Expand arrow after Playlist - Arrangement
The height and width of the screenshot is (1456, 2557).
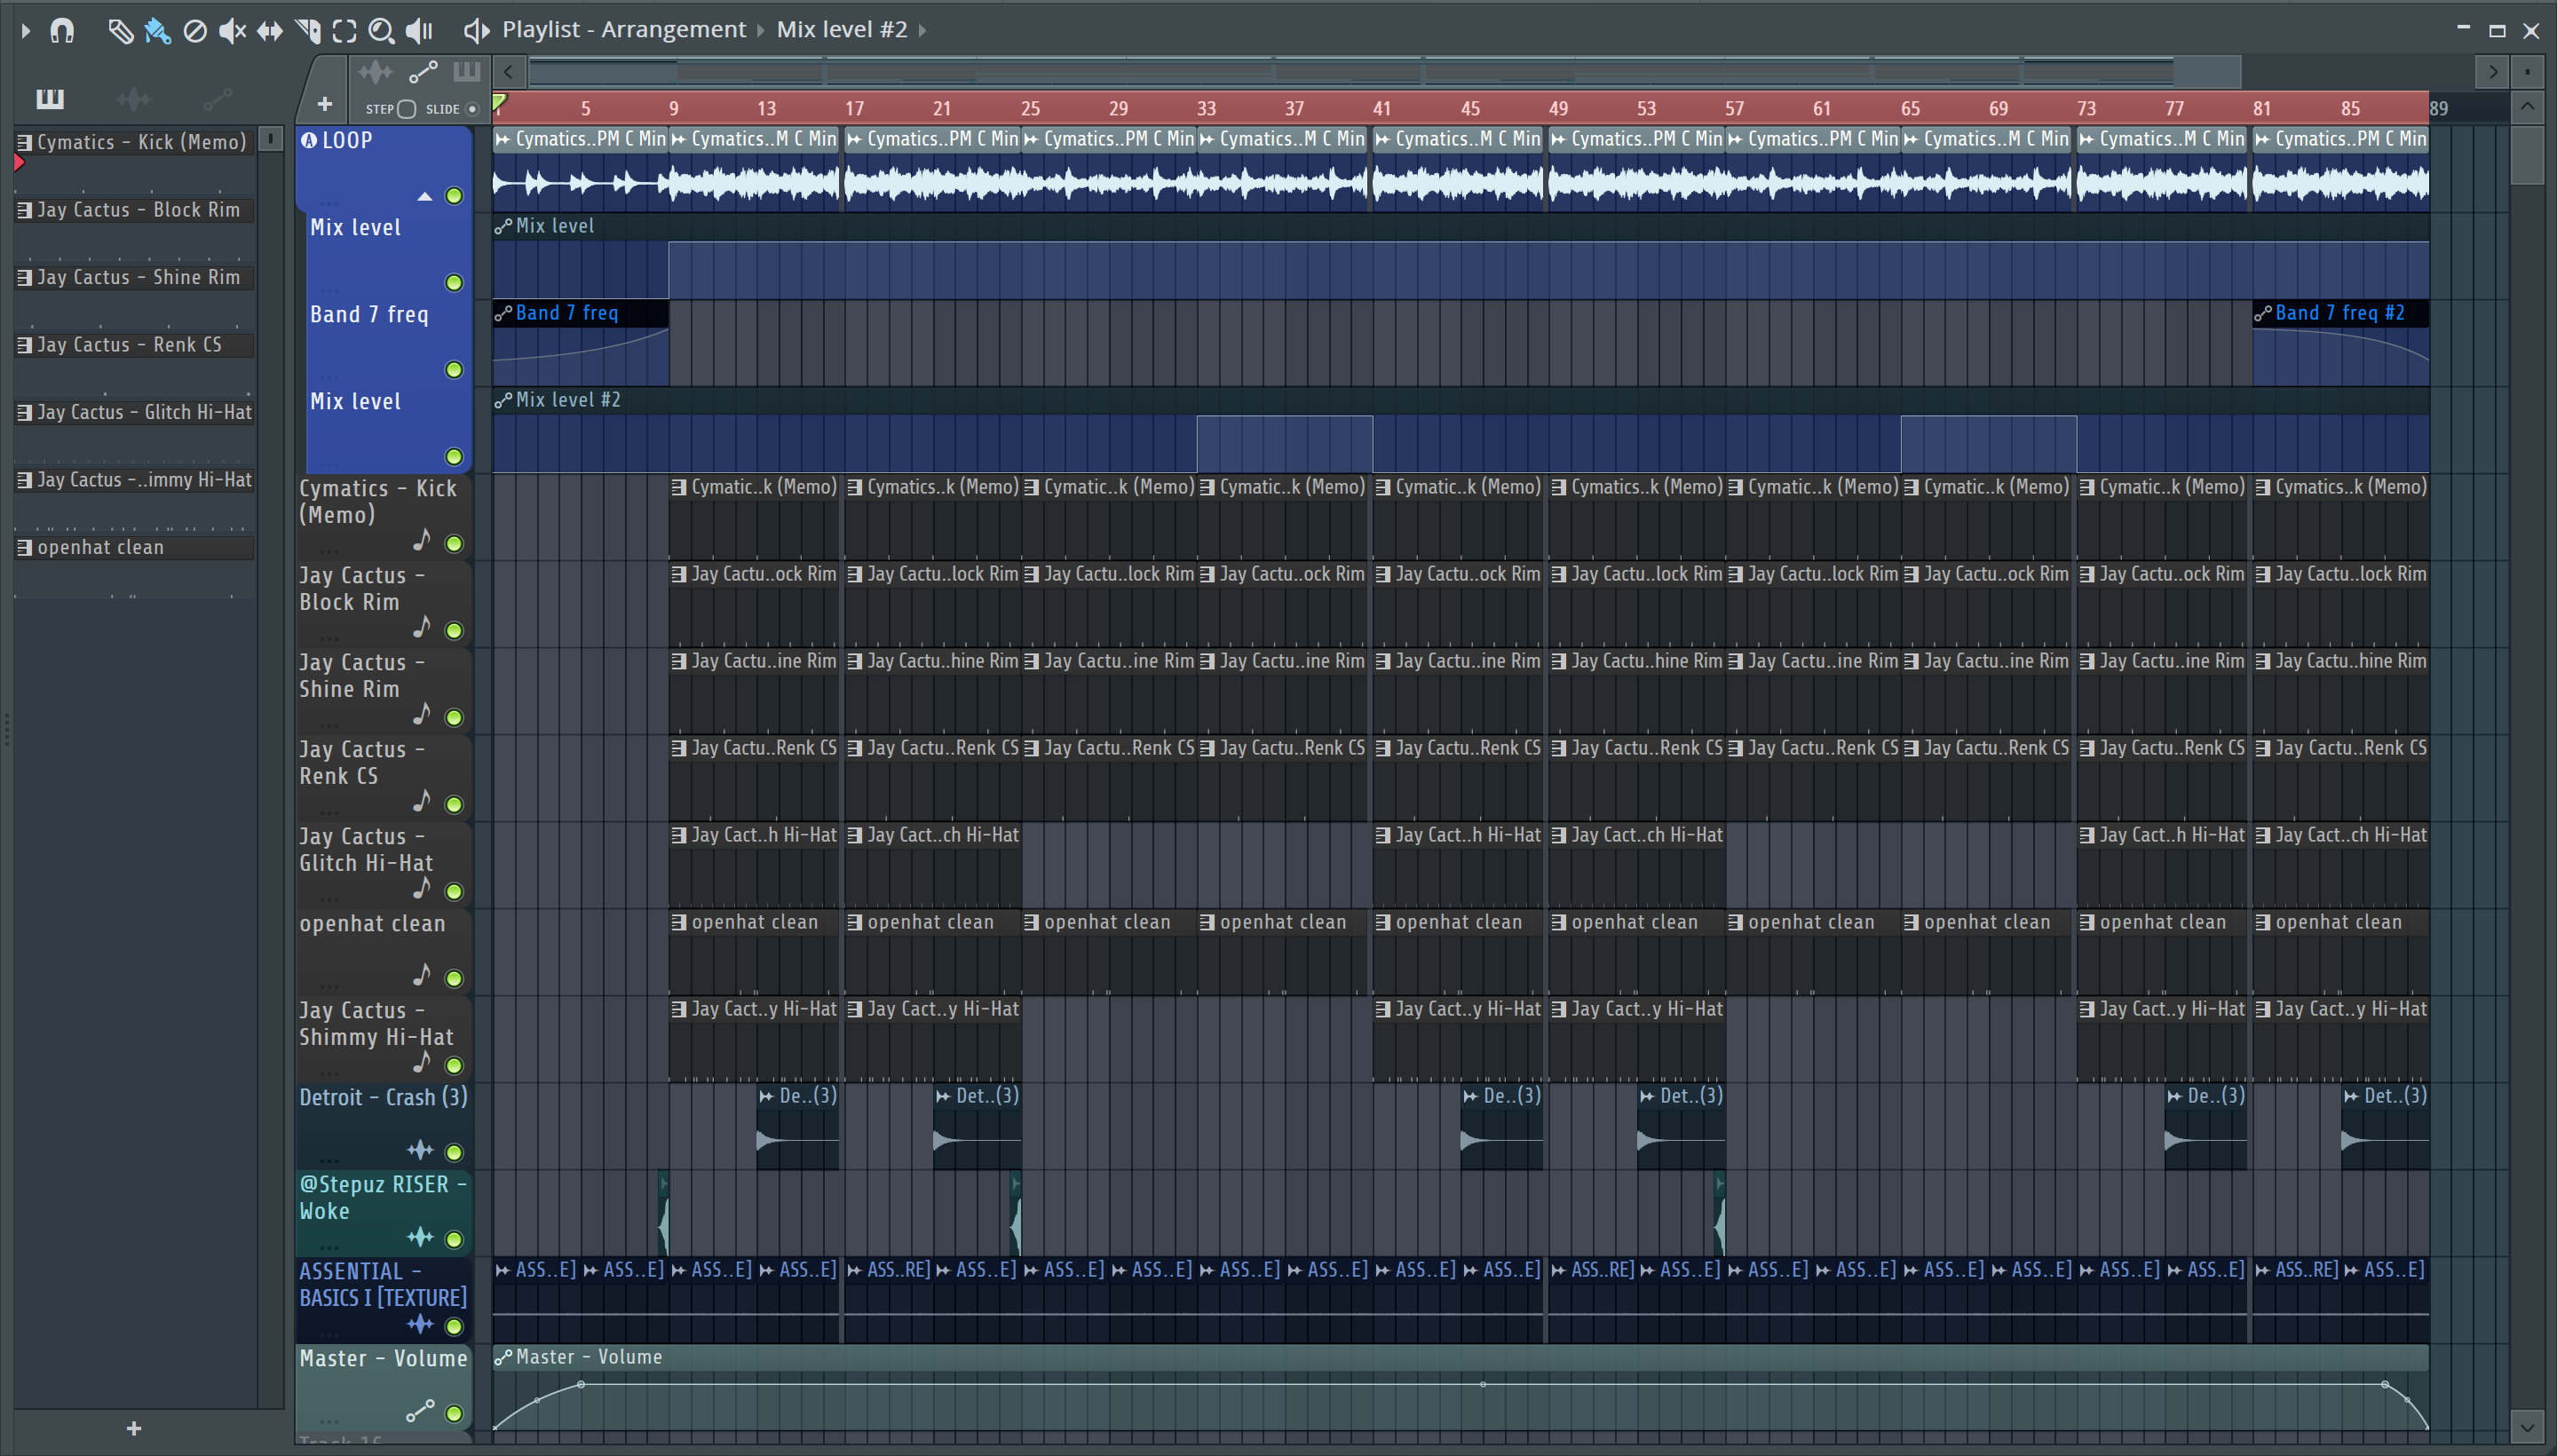point(760,30)
